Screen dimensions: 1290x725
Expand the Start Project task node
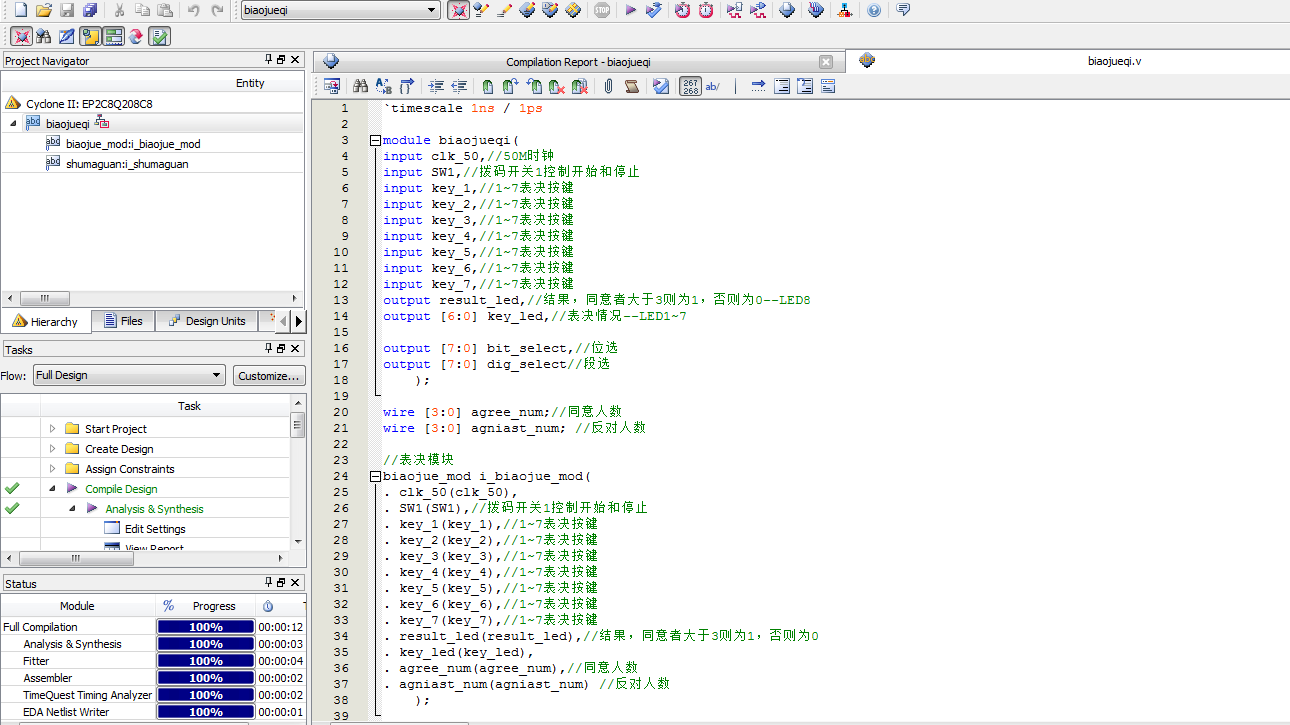click(x=53, y=429)
